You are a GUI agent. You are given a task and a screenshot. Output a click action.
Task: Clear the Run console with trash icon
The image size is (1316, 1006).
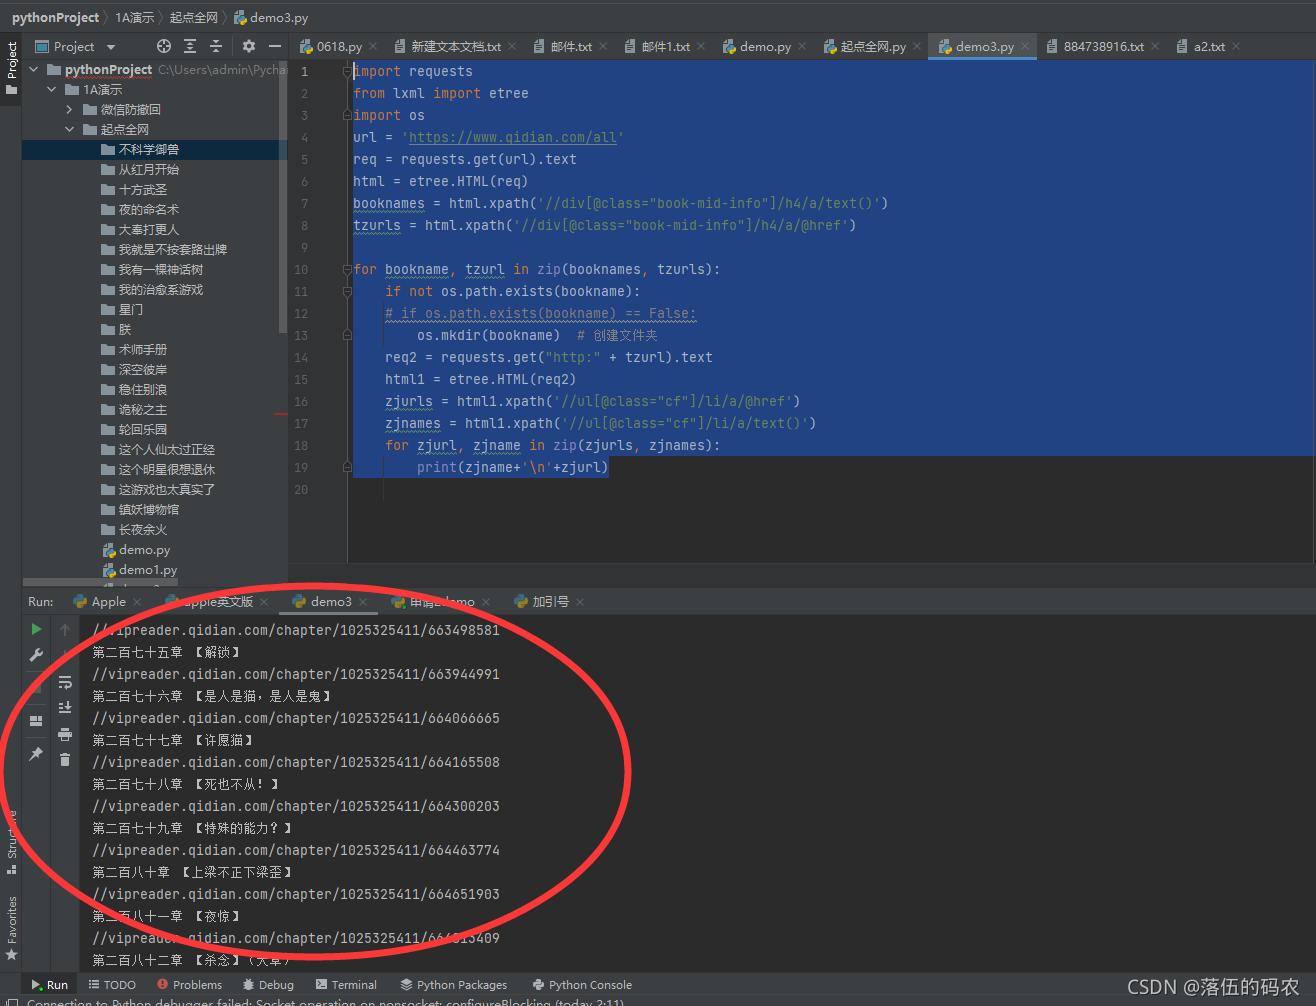coord(65,760)
